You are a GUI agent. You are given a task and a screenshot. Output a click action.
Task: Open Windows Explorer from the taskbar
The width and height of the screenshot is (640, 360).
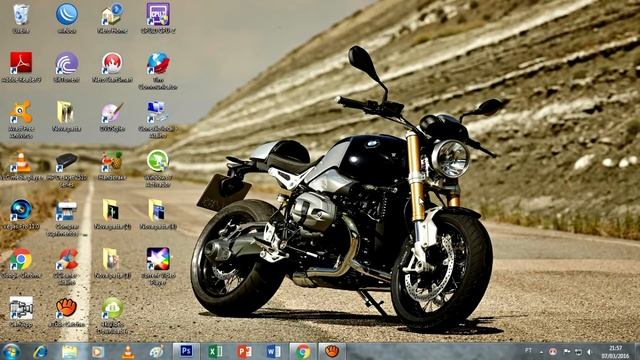[x=69, y=351]
